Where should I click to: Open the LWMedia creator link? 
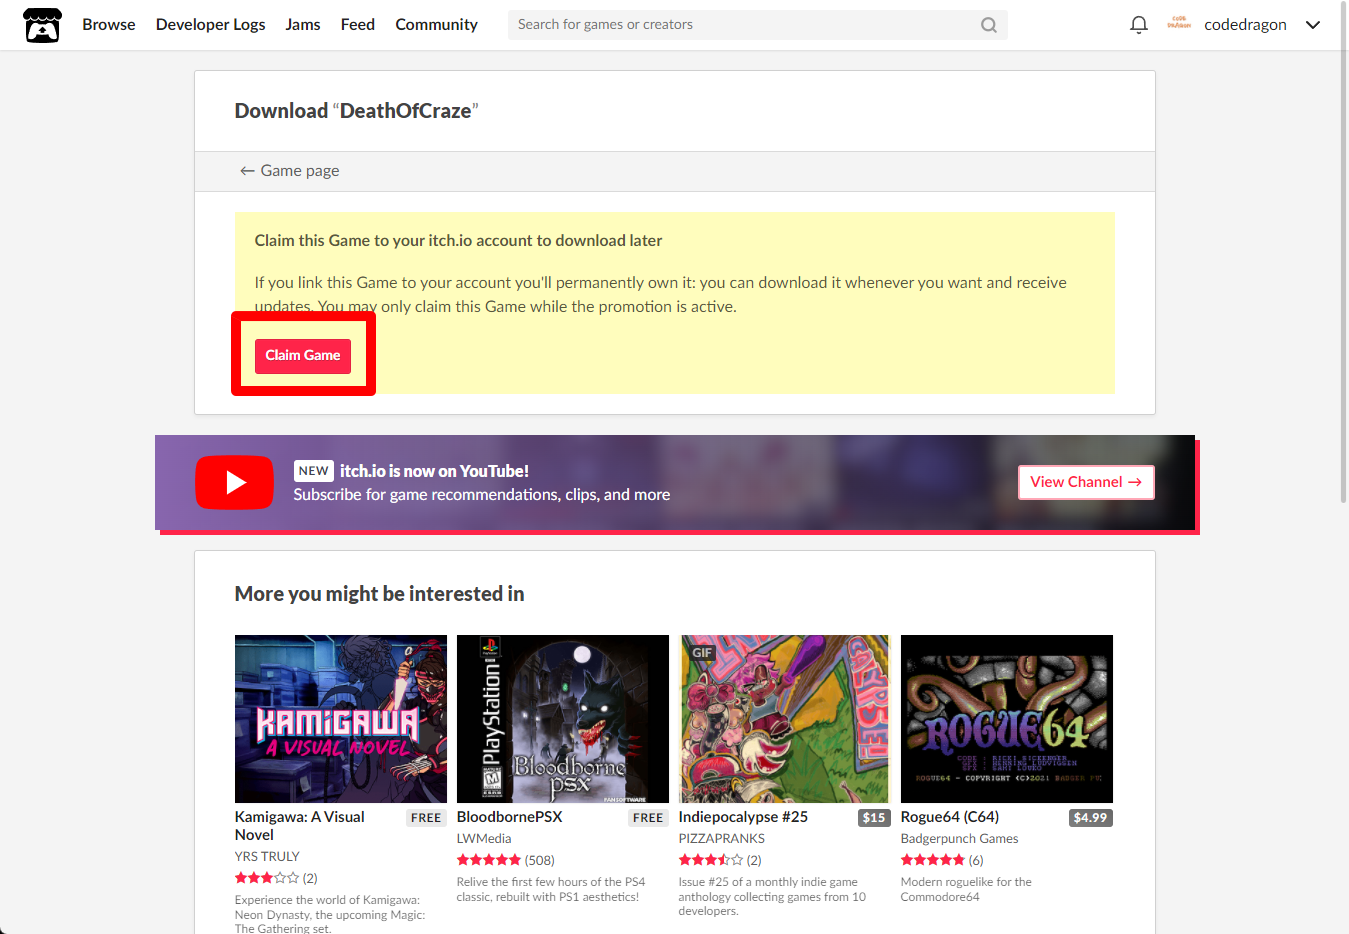tap(484, 839)
